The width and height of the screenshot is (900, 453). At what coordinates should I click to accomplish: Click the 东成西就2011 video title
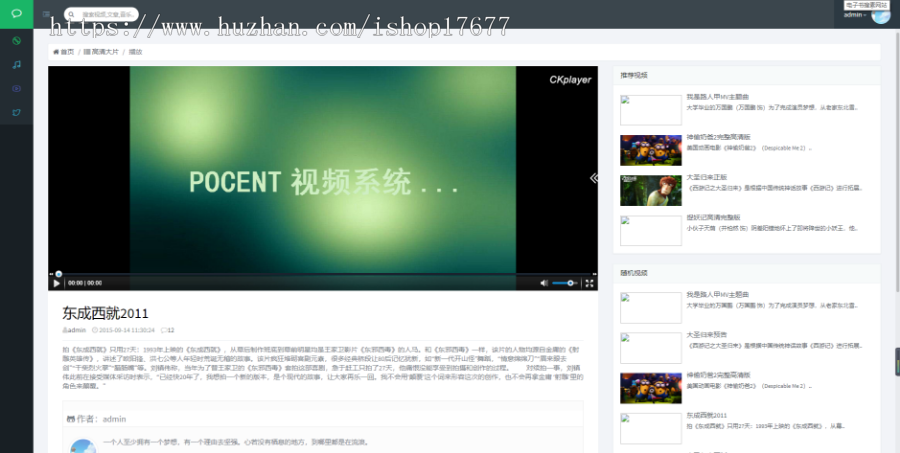[x=105, y=313]
